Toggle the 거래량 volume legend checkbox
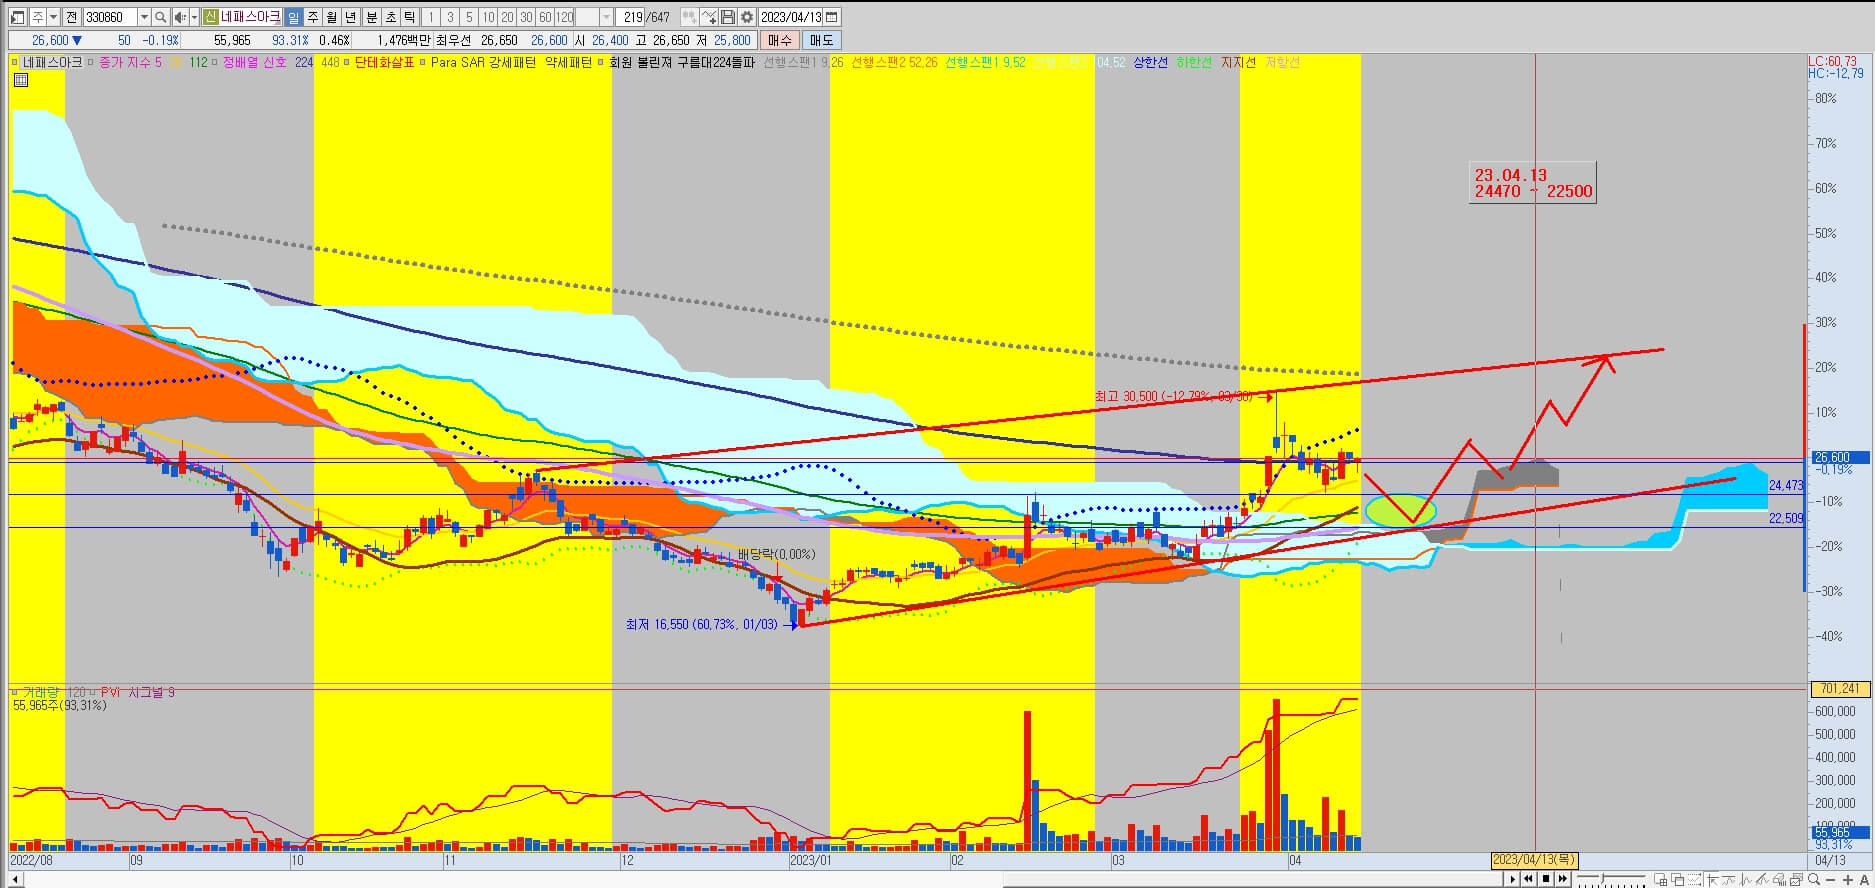Screen dimensions: 1875x888 (x=14, y=692)
